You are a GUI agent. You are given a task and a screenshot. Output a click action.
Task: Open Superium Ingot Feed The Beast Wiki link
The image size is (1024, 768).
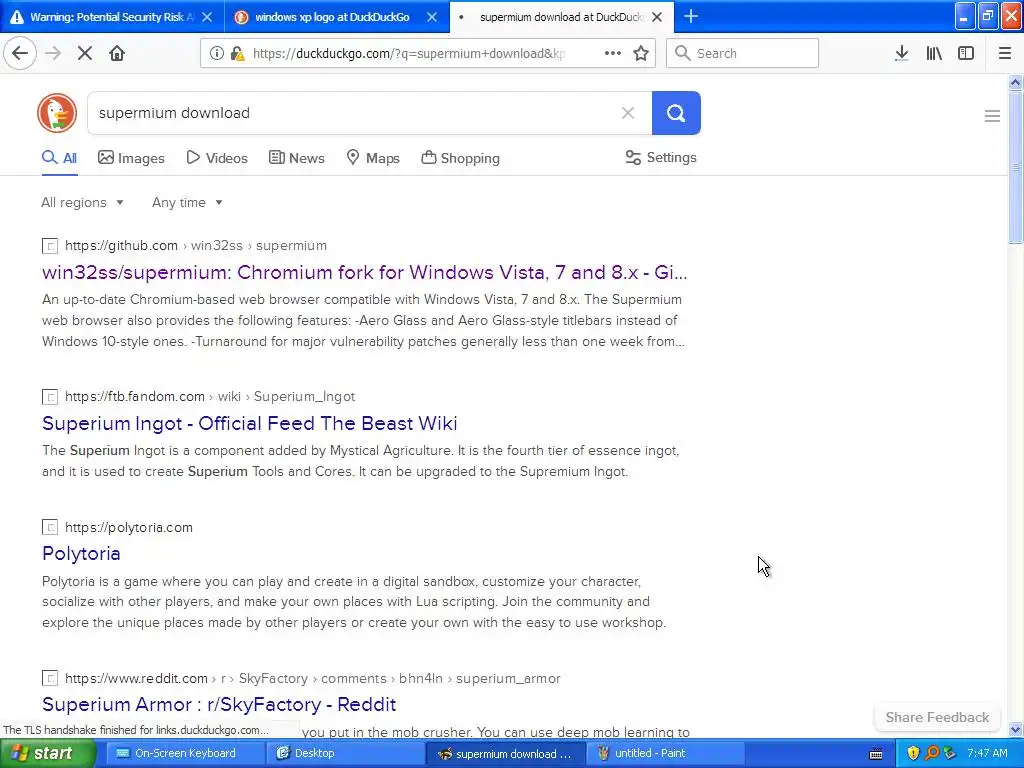(x=249, y=423)
